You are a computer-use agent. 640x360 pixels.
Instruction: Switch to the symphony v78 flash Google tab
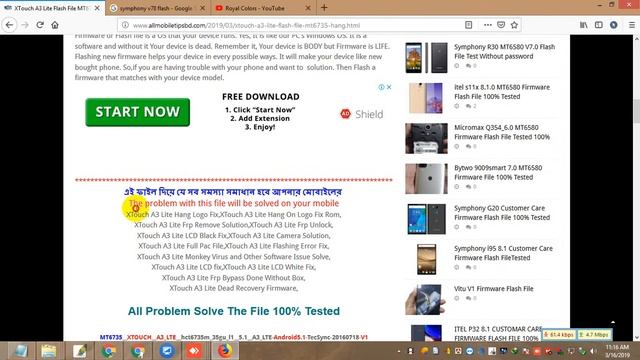158,8
